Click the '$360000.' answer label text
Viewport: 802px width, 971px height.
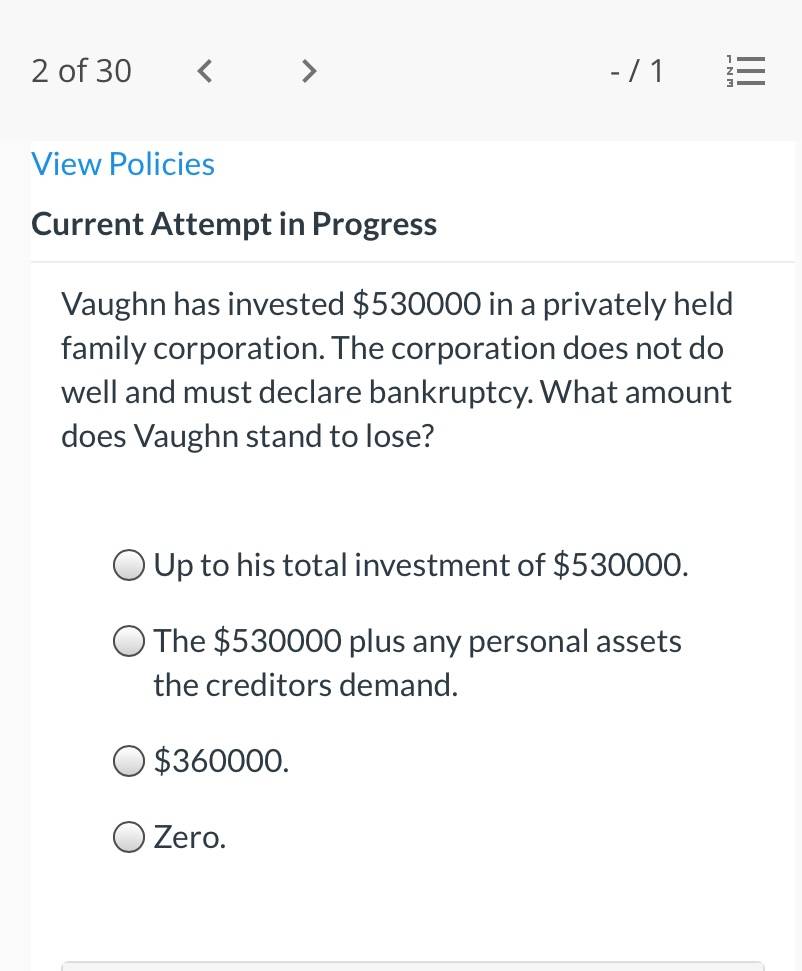coord(221,760)
